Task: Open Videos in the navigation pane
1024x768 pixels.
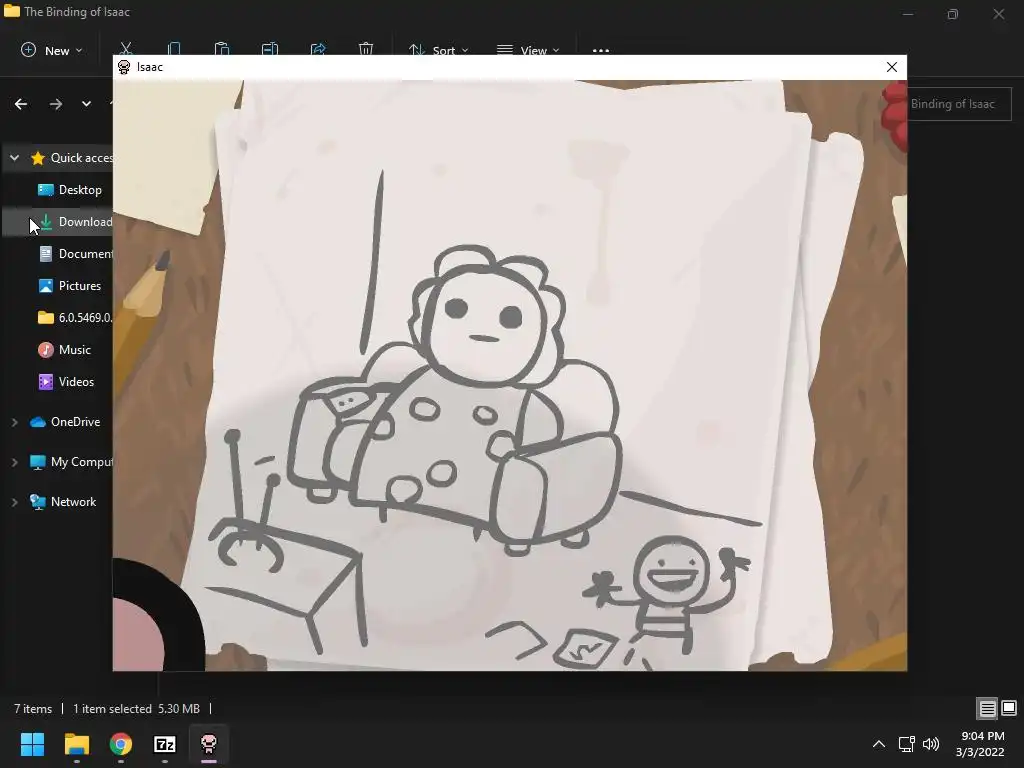Action: click(x=66, y=382)
